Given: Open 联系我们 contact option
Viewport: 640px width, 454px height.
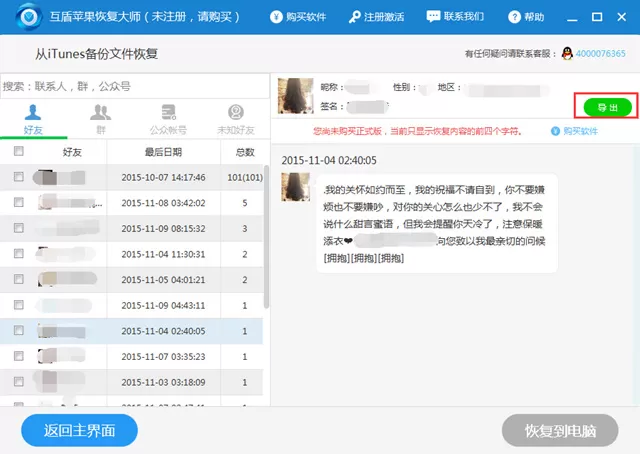Looking at the screenshot, I should tap(455, 16).
